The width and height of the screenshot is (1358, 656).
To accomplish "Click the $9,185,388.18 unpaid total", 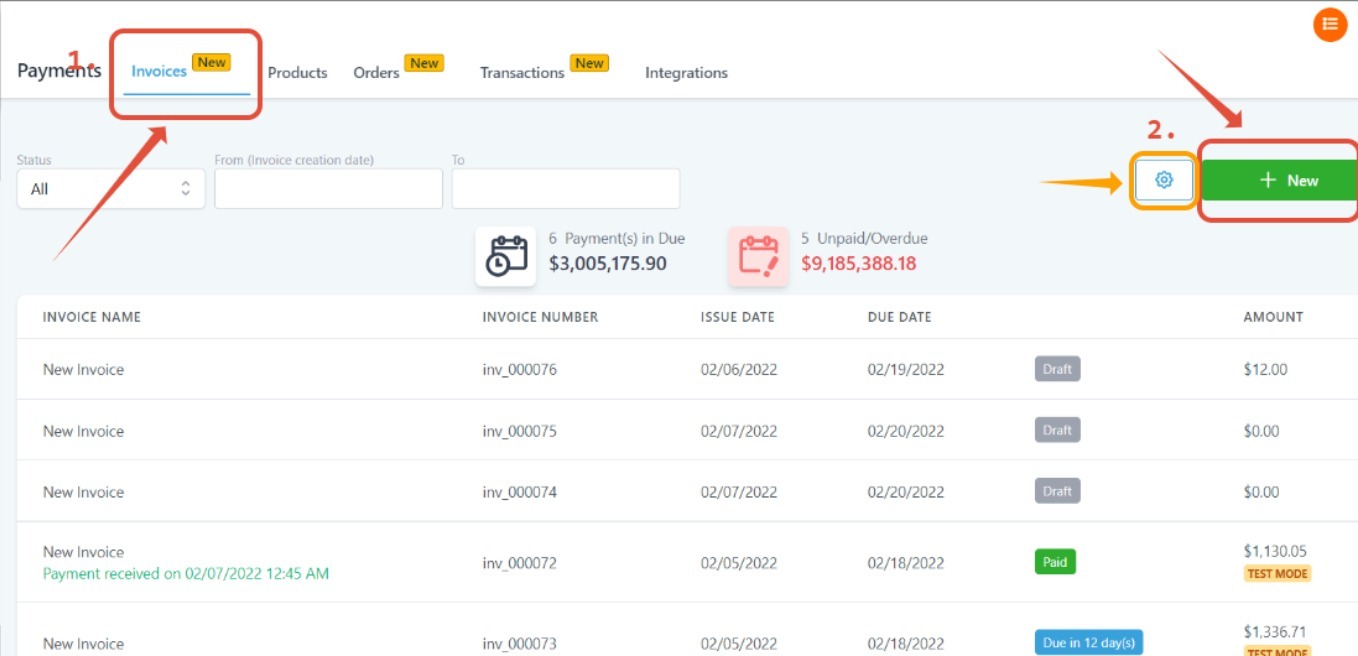I will click(859, 264).
